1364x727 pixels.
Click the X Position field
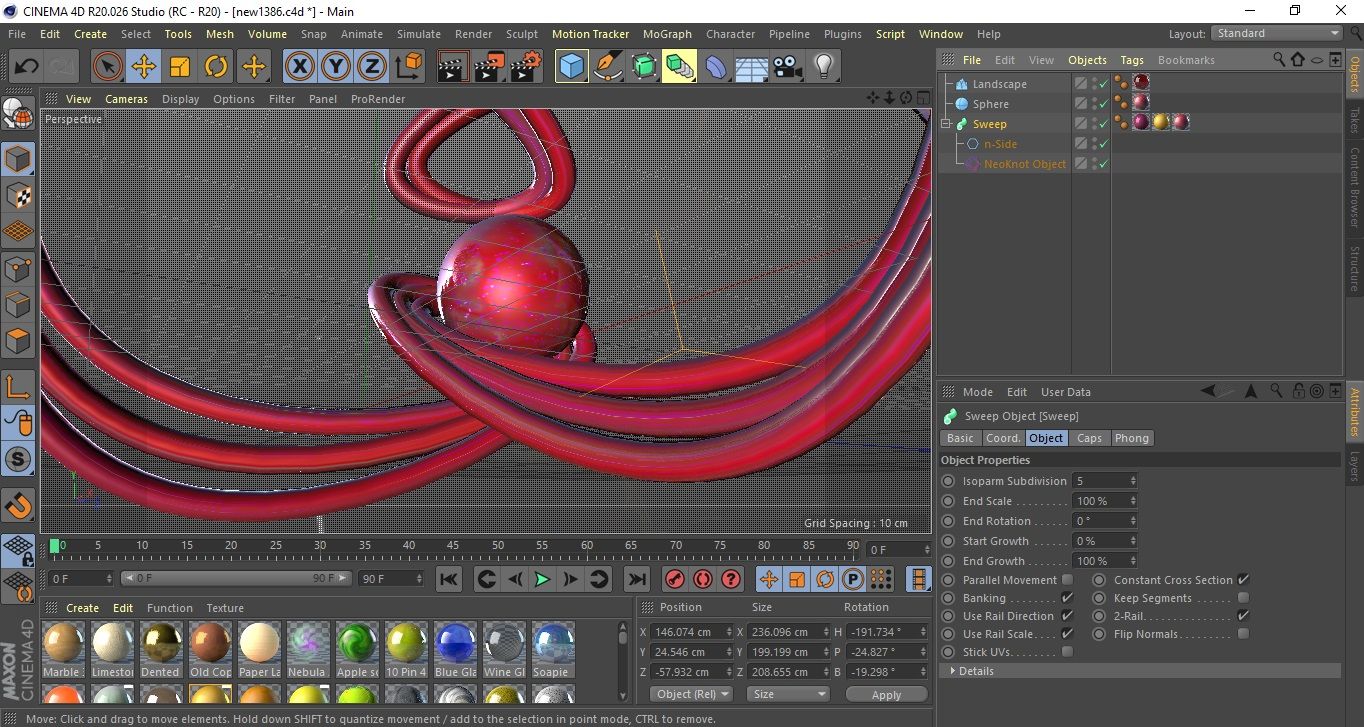(690, 632)
